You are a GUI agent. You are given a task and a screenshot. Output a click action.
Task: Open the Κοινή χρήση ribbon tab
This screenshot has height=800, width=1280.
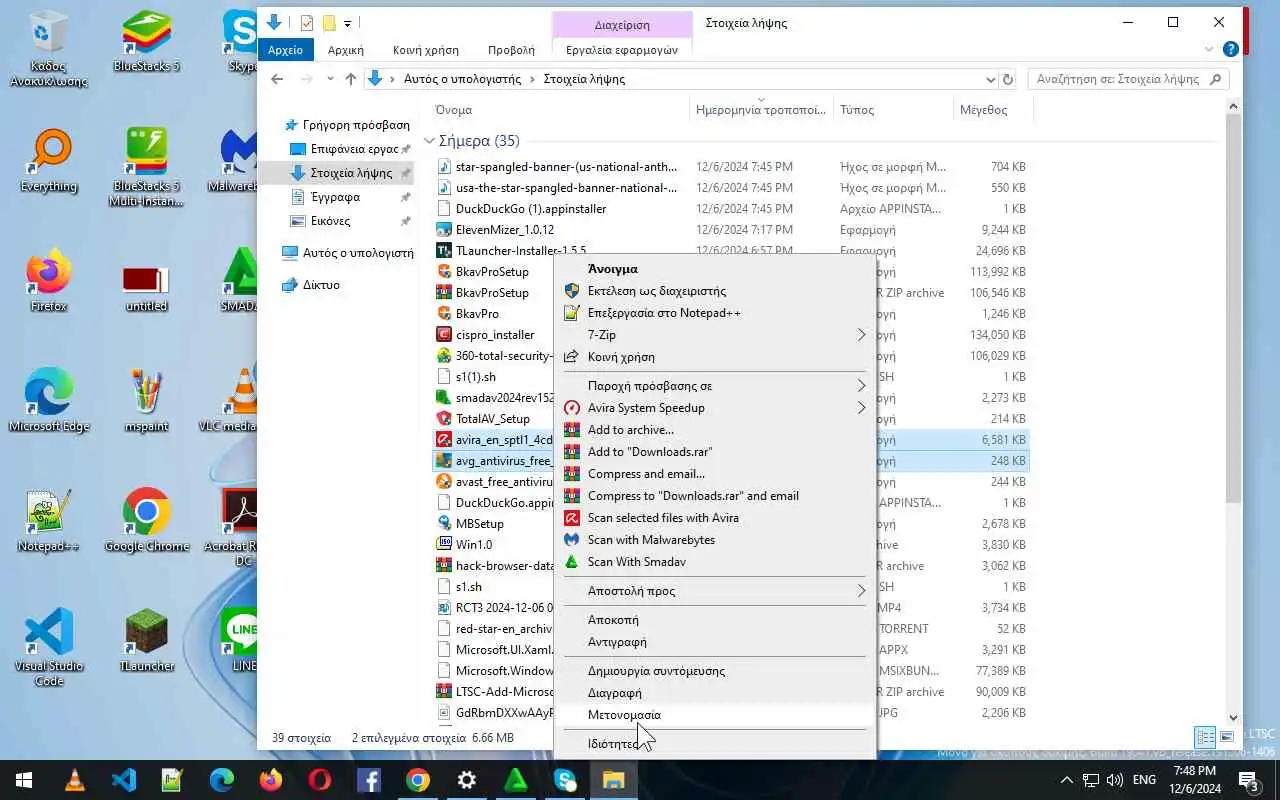pyautogui.click(x=426, y=49)
